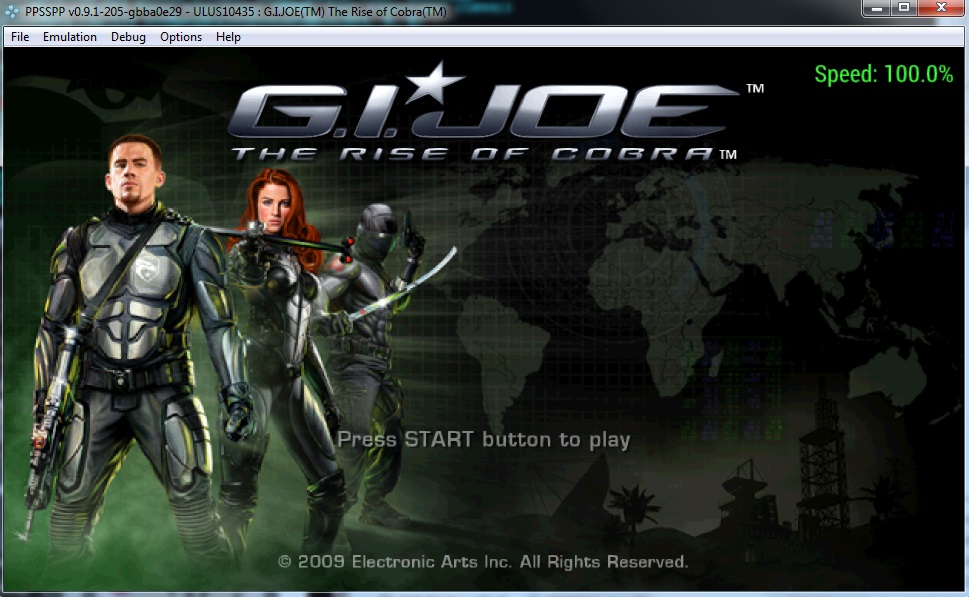Image resolution: width=969 pixels, height=597 pixels.
Task: Click the PPSSPP app icon in title bar
Action: (x=12, y=12)
